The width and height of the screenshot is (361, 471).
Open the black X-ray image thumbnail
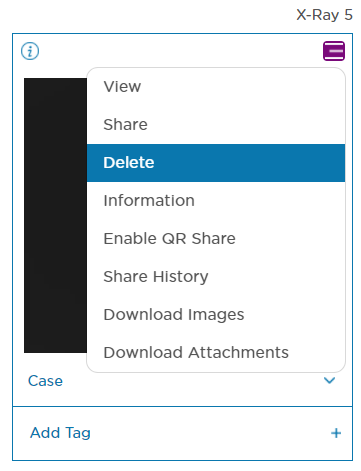click(x=55, y=215)
